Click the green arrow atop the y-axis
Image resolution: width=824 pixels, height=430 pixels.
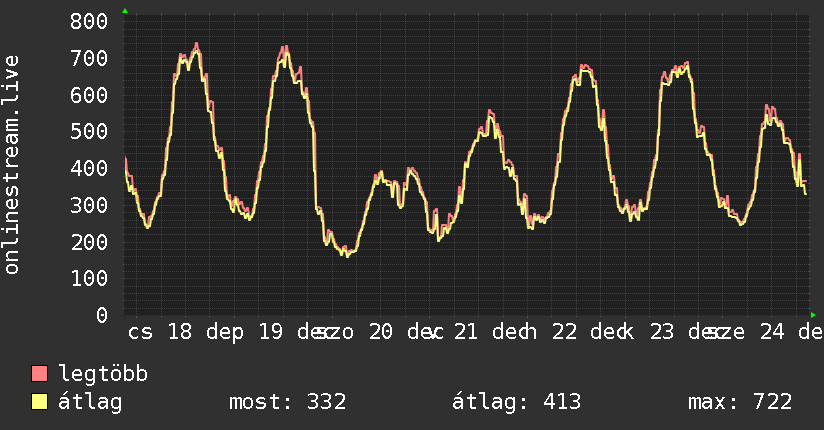click(x=125, y=11)
